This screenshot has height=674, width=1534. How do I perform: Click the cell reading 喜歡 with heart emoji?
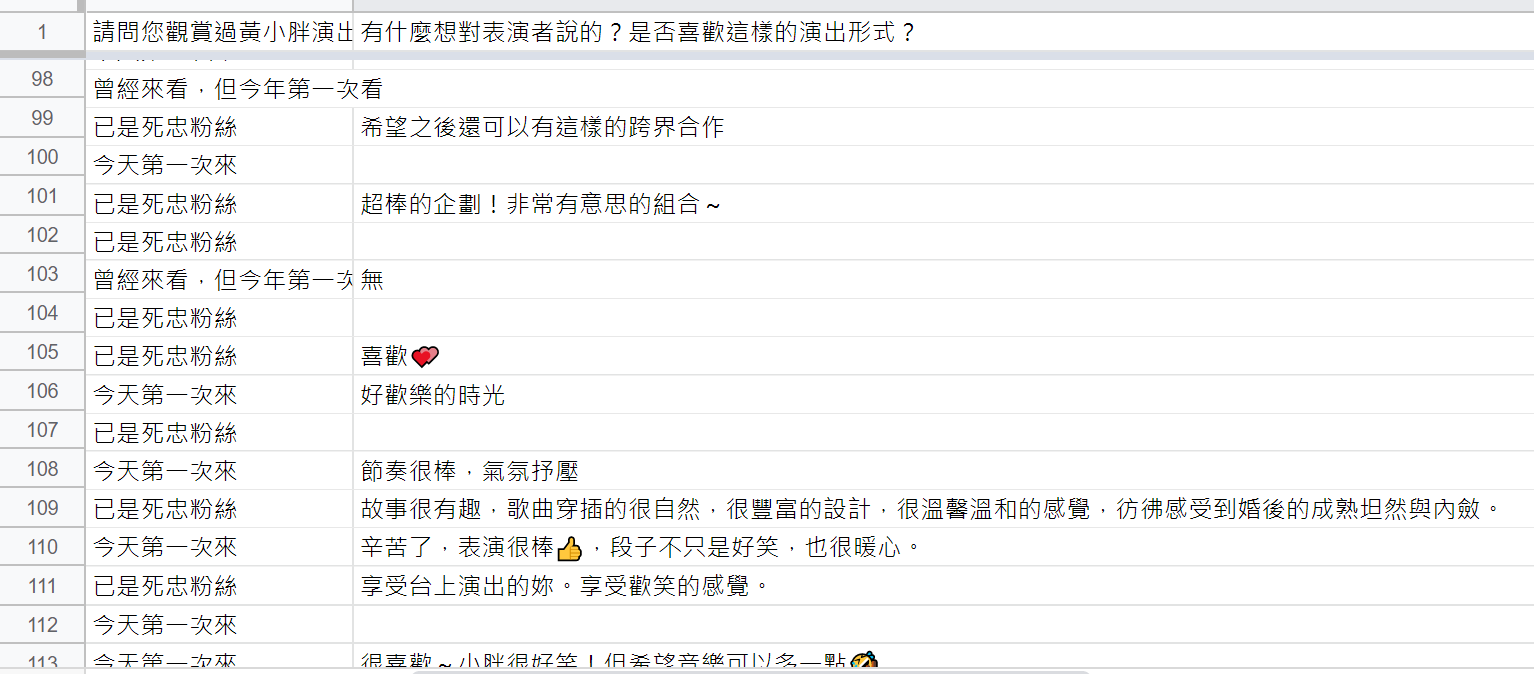tap(943, 356)
